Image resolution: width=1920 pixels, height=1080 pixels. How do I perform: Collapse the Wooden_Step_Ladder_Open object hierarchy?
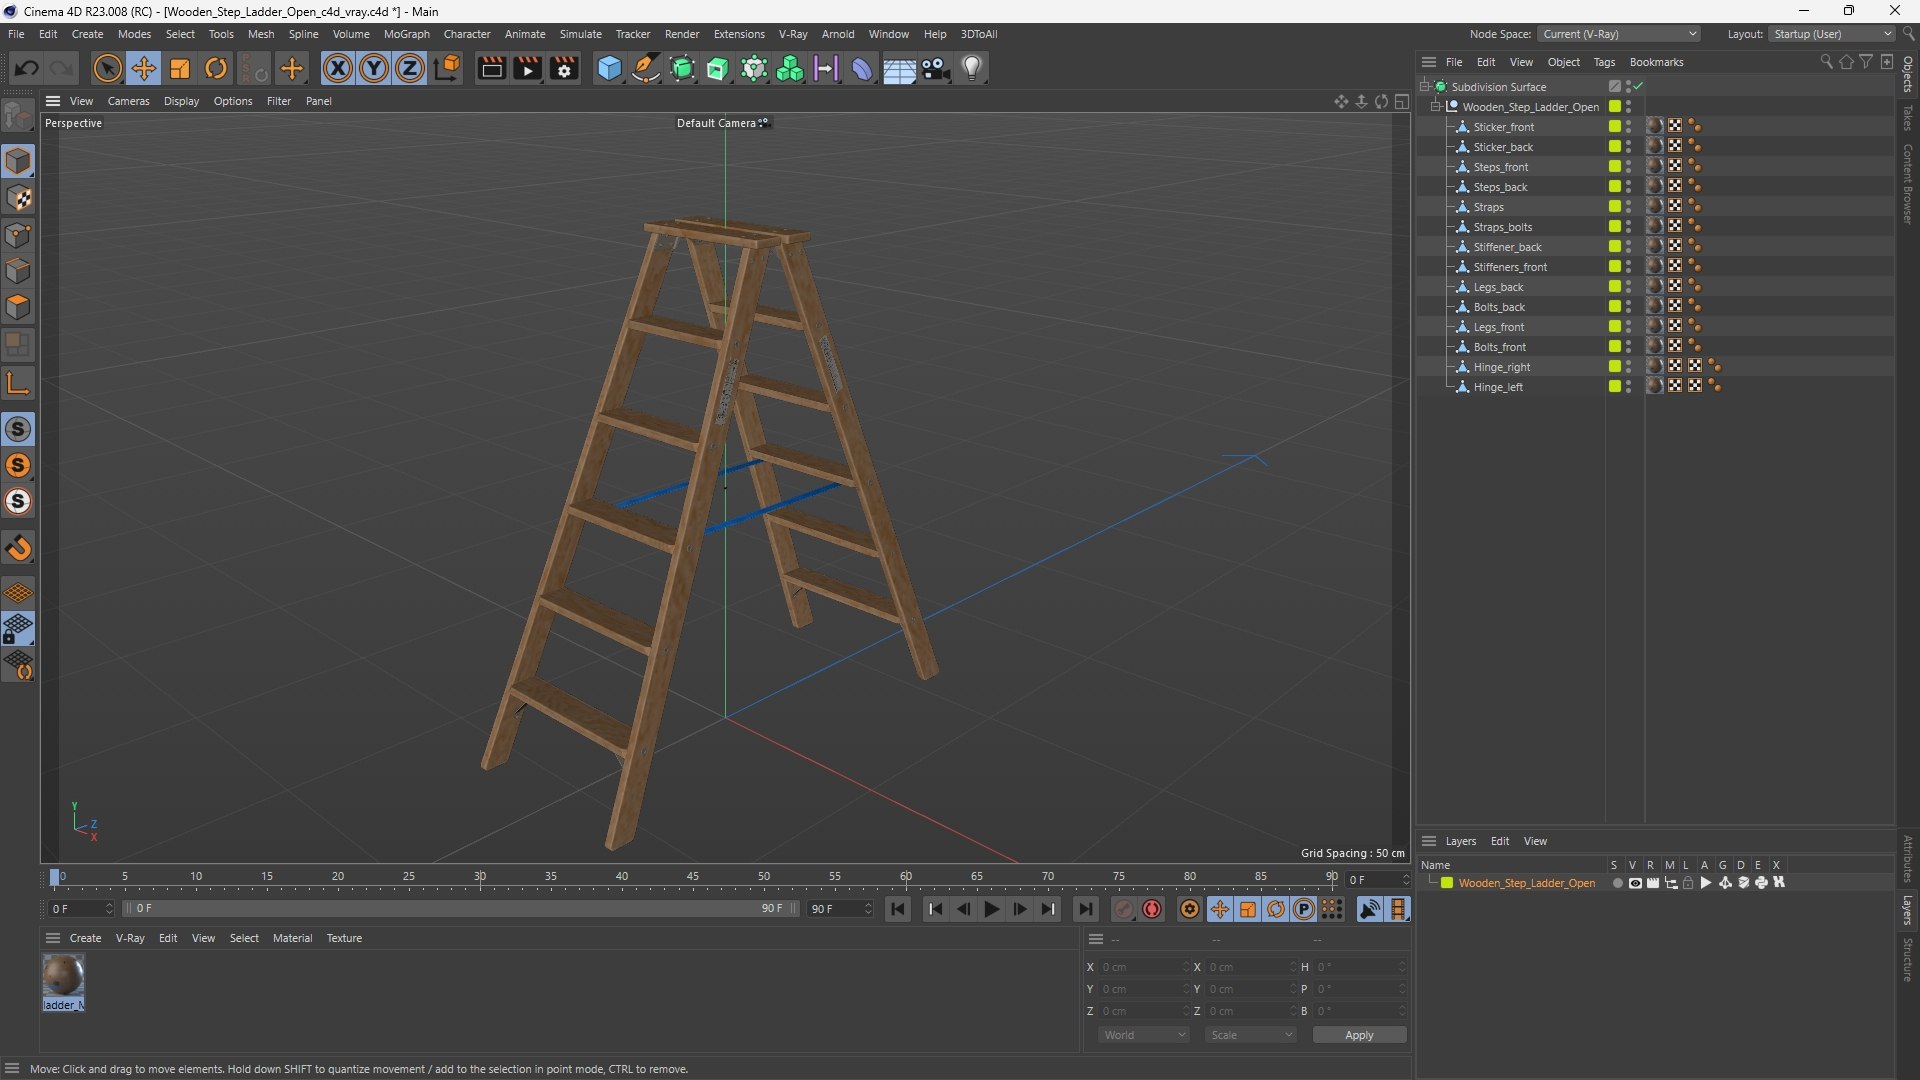(x=1437, y=106)
